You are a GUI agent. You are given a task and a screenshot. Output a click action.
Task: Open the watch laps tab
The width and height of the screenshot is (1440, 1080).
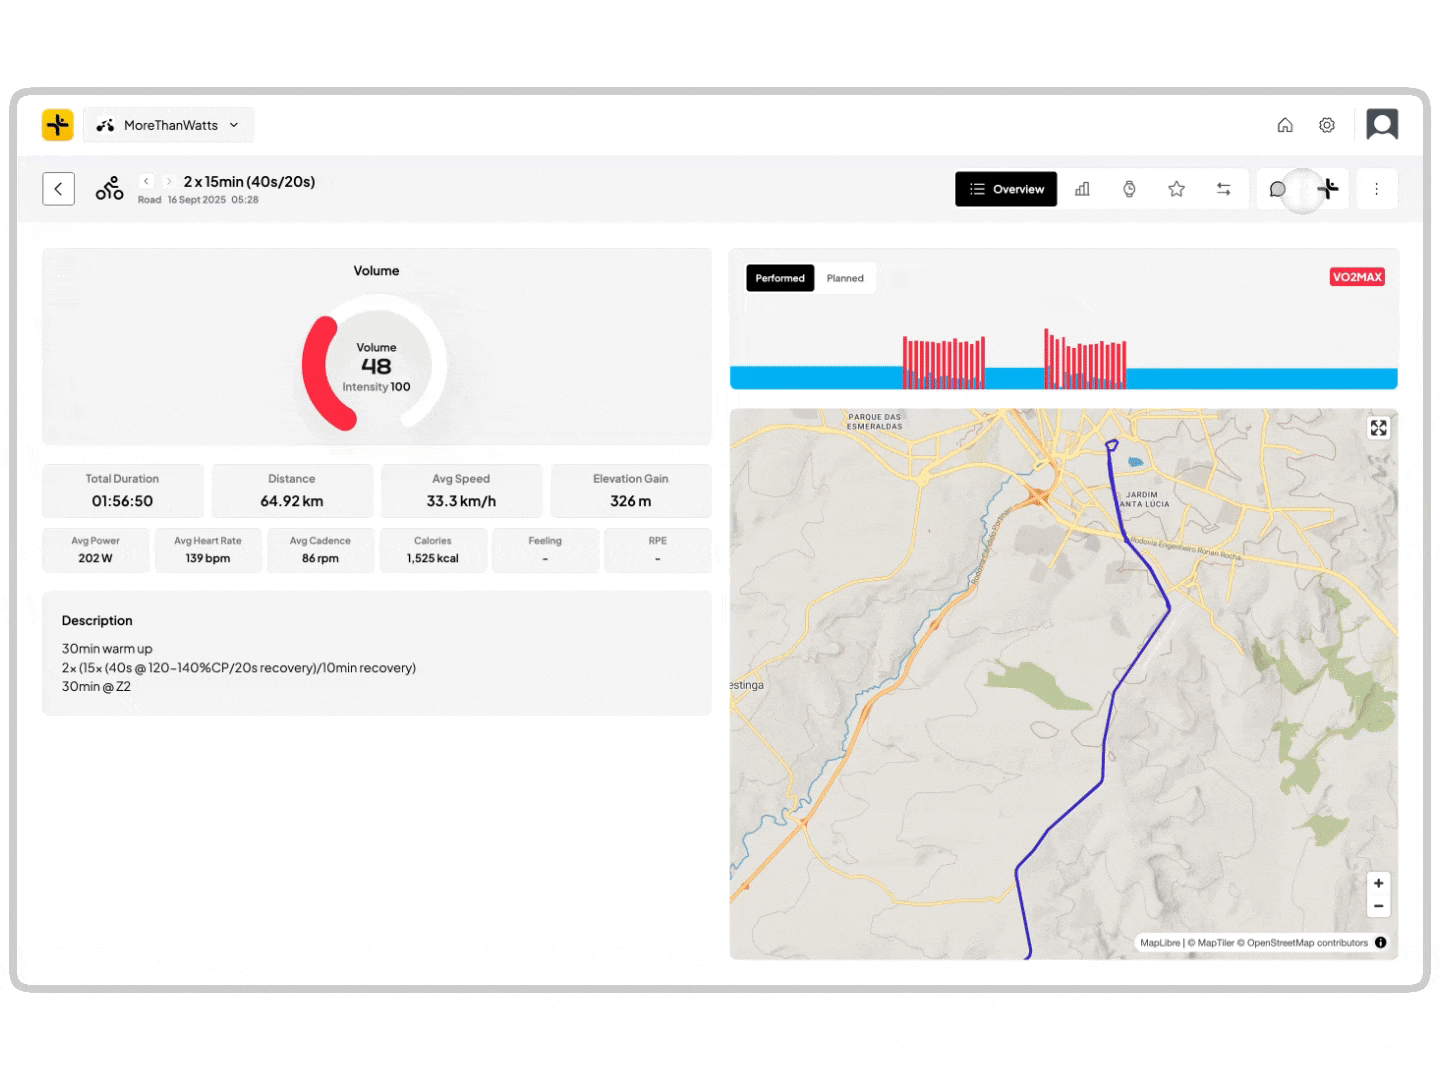tap(1129, 189)
